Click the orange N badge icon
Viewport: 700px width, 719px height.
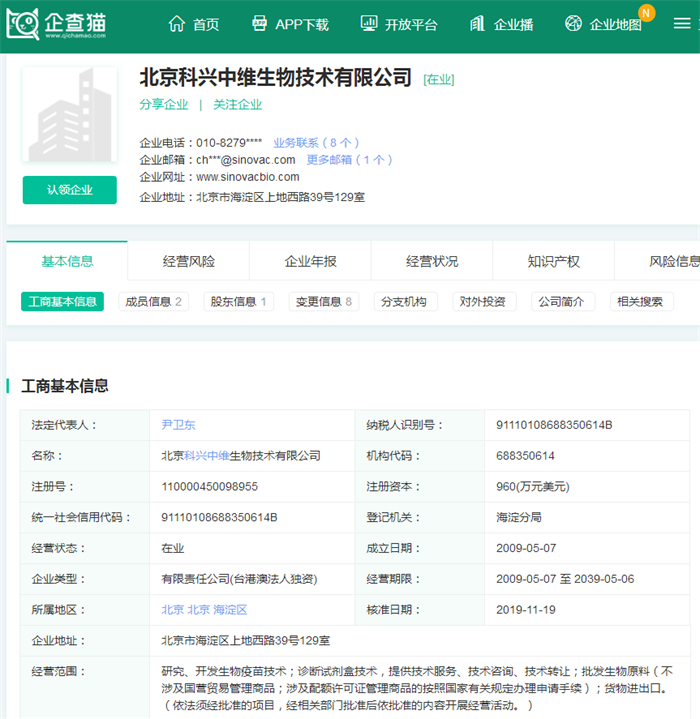tap(646, 13)
